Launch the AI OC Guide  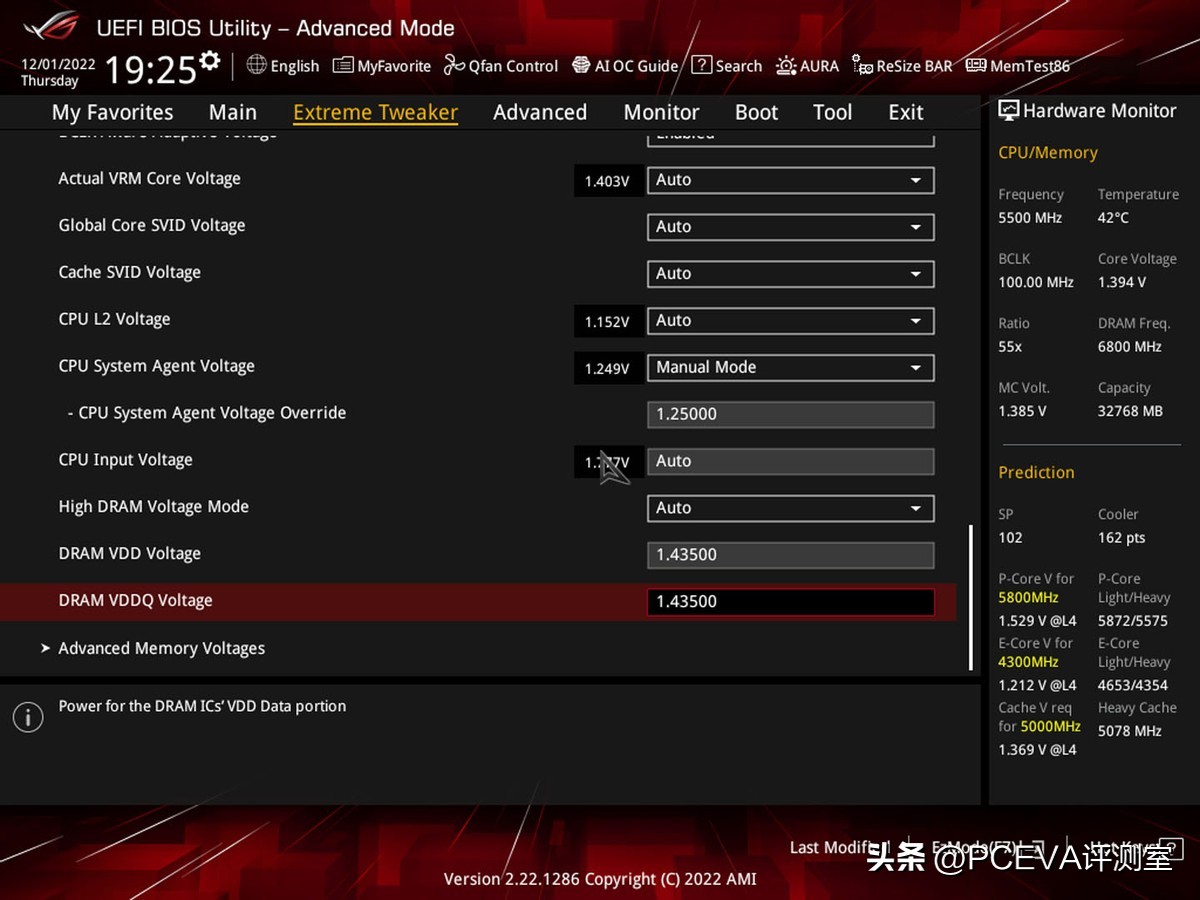click(625, 66)
